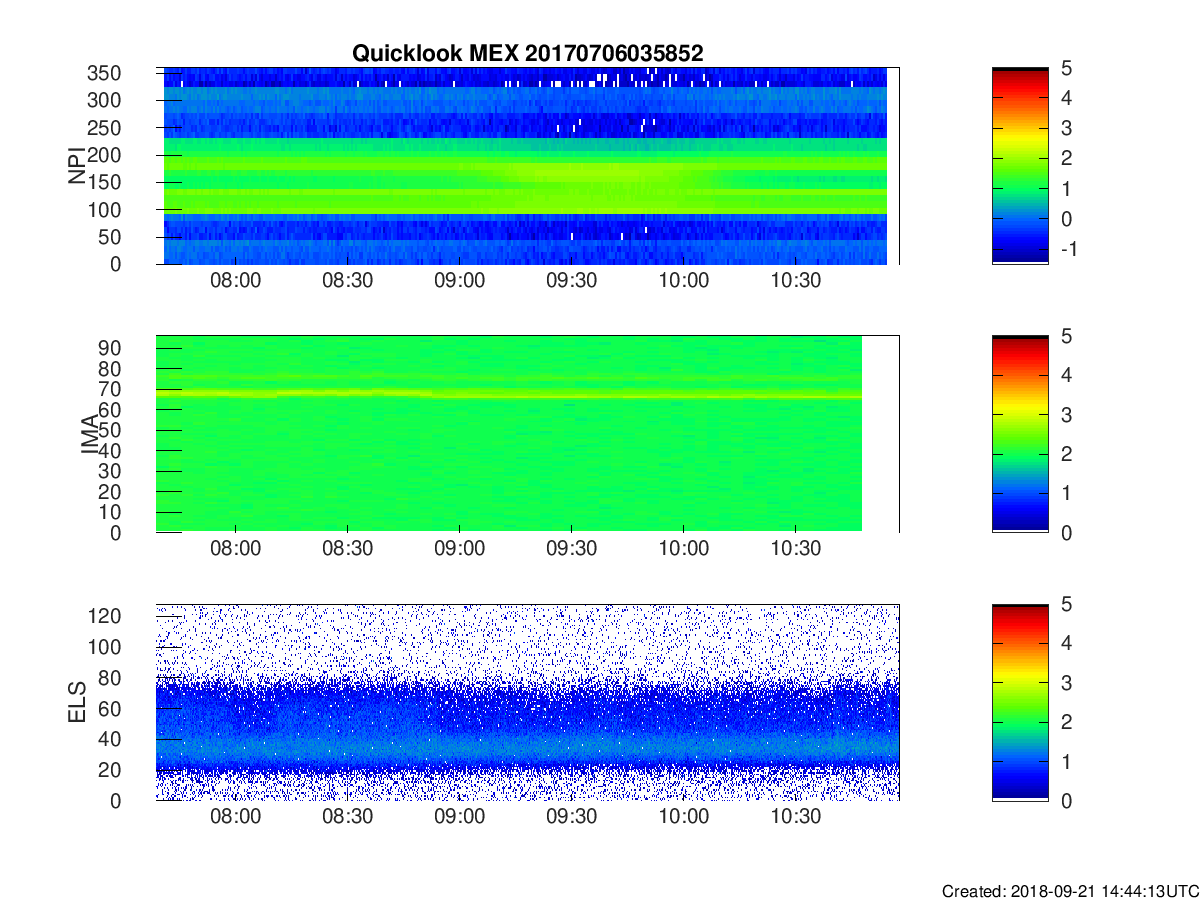Click the colorbar beside the ELS panel
This screenshot has width=1200, height=900.
coord(1020,702)
